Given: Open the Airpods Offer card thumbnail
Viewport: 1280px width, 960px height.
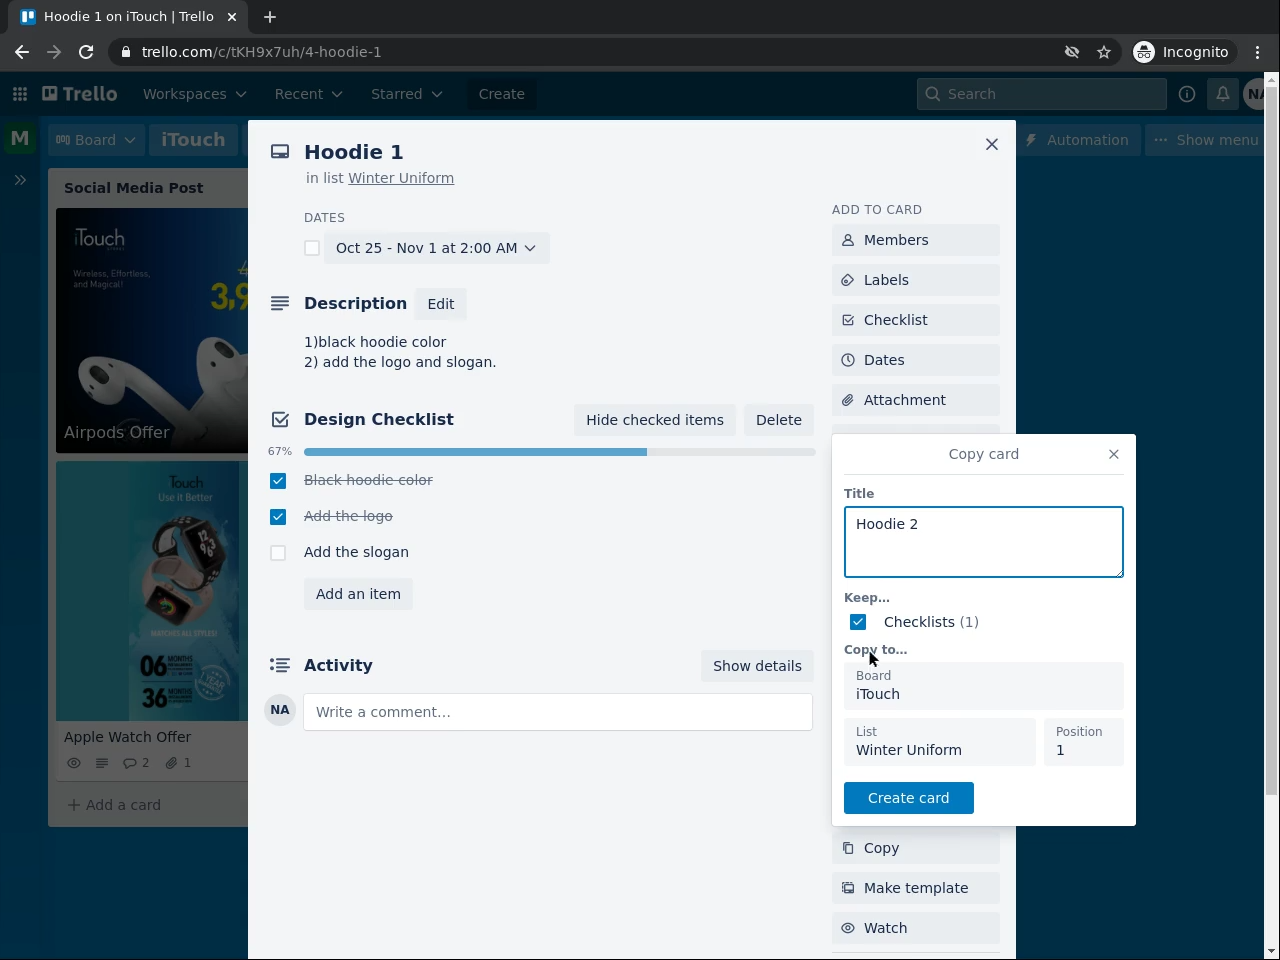Looking at the screenshot, I should pos(152,330).
